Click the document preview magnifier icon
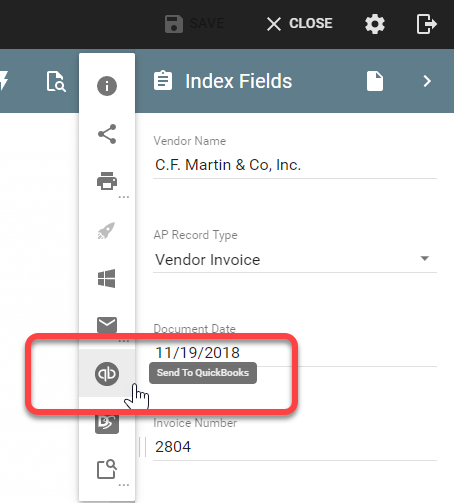Viewport: 454px width, 503px height. click(56, 81)
